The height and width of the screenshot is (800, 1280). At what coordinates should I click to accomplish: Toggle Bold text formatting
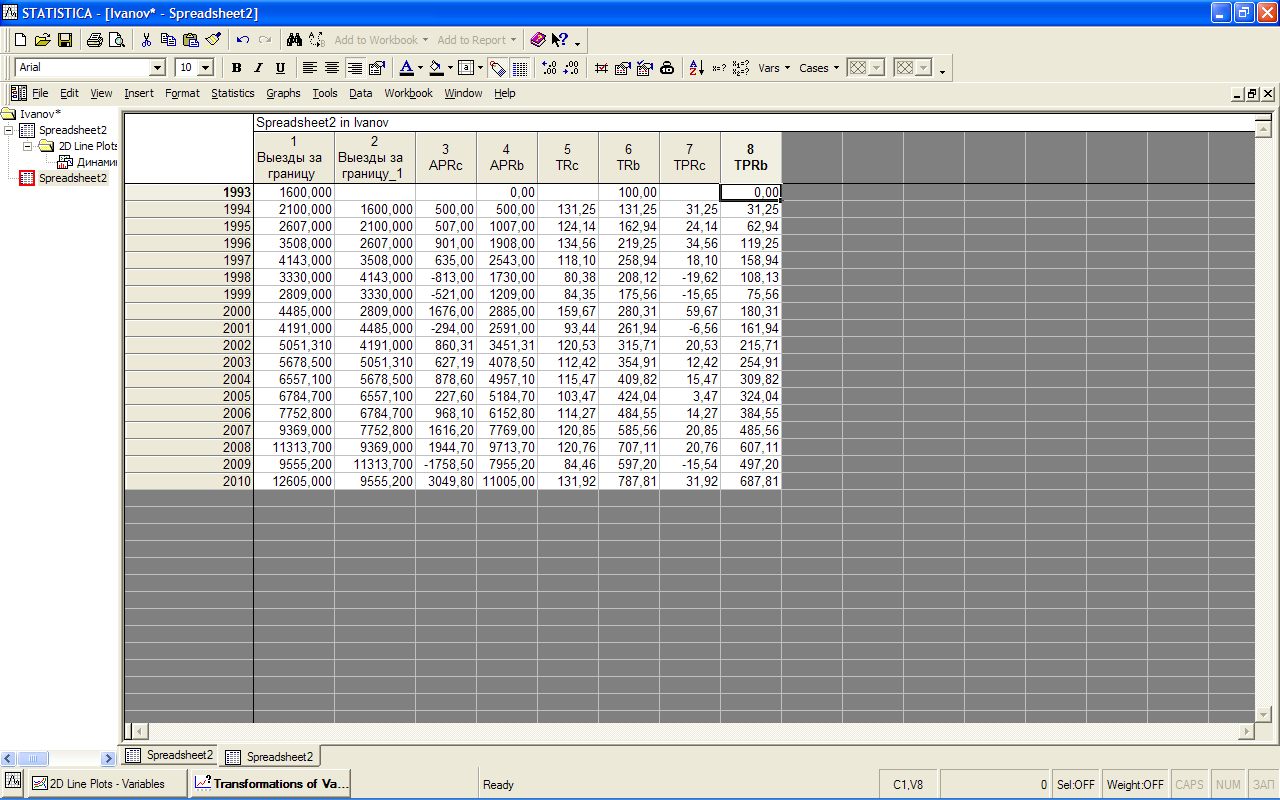coord(237,68)
